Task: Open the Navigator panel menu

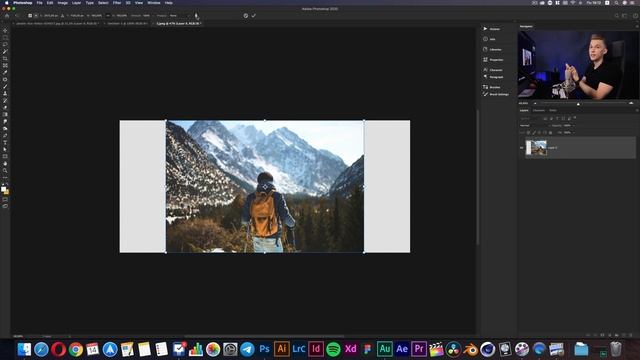Action: pos(637,26)
